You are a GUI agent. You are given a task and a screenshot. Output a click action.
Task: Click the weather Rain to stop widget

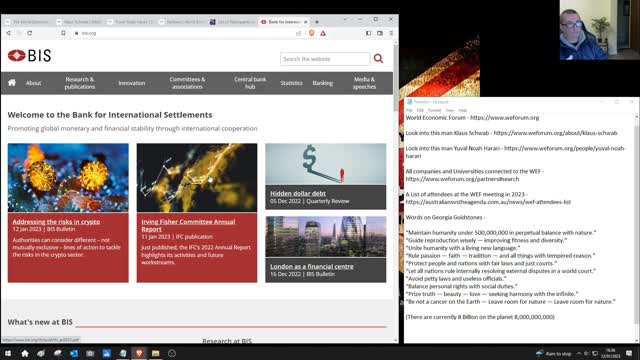point(553,353)
